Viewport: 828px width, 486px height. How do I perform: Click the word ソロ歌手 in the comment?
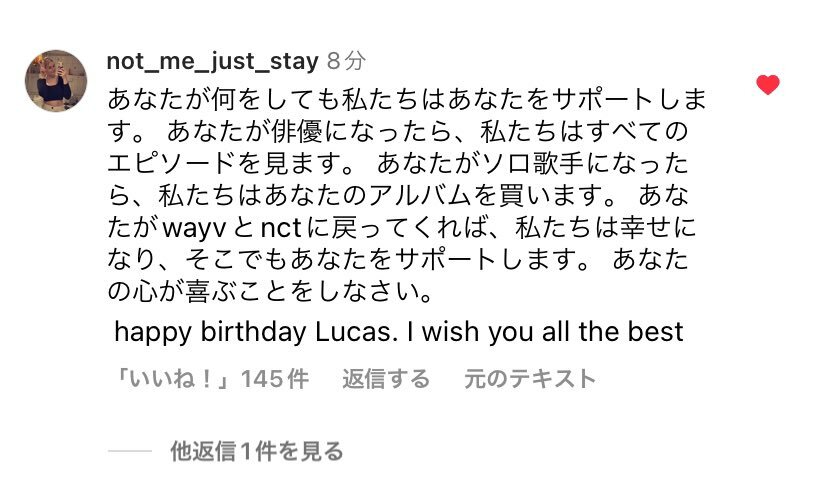(x=534, y=165)
